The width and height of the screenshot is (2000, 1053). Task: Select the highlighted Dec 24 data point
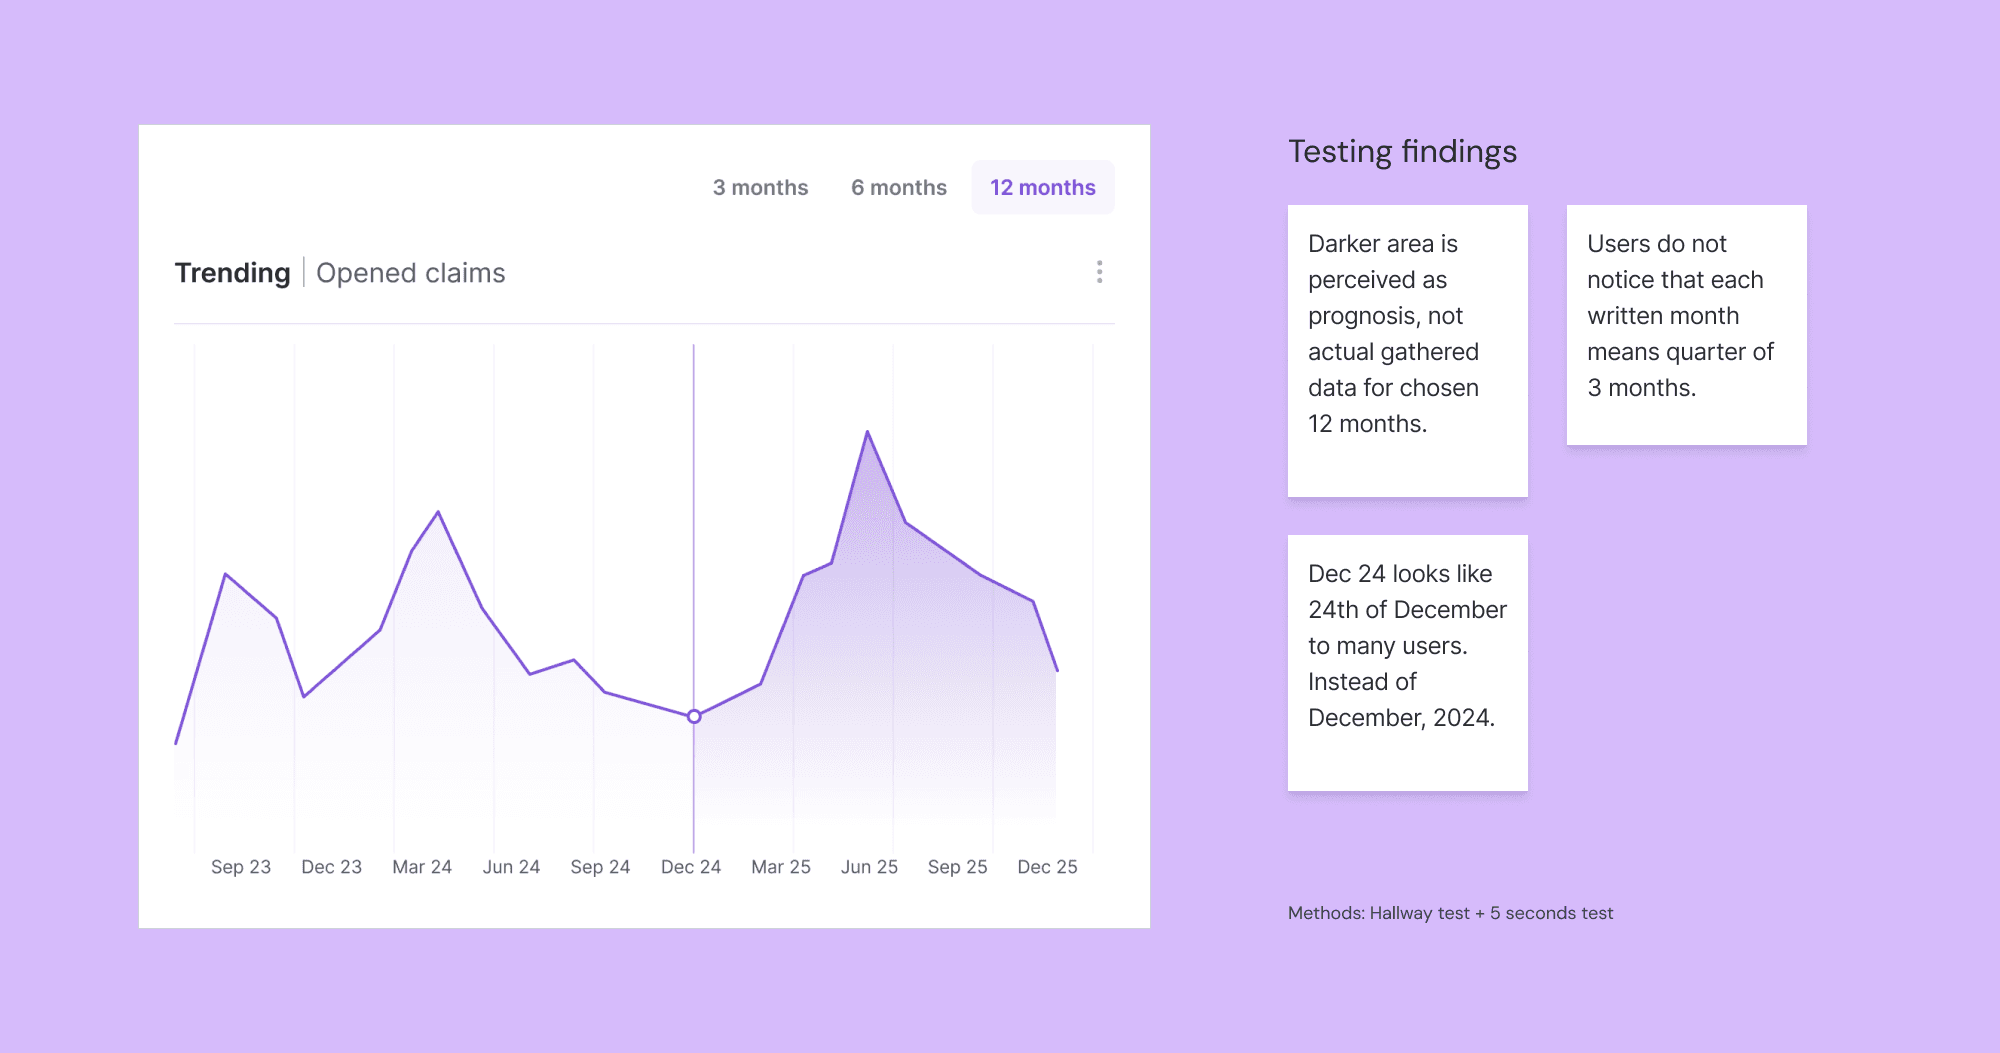(693, 716)
